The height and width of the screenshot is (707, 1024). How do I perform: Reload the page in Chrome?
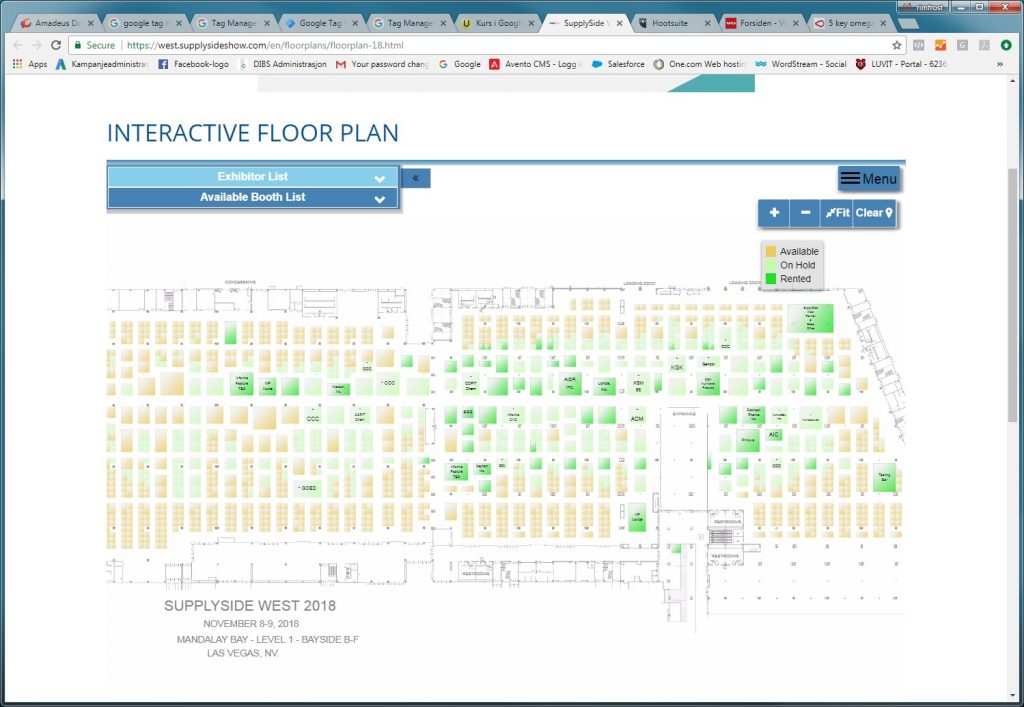[x=56, y=45]
